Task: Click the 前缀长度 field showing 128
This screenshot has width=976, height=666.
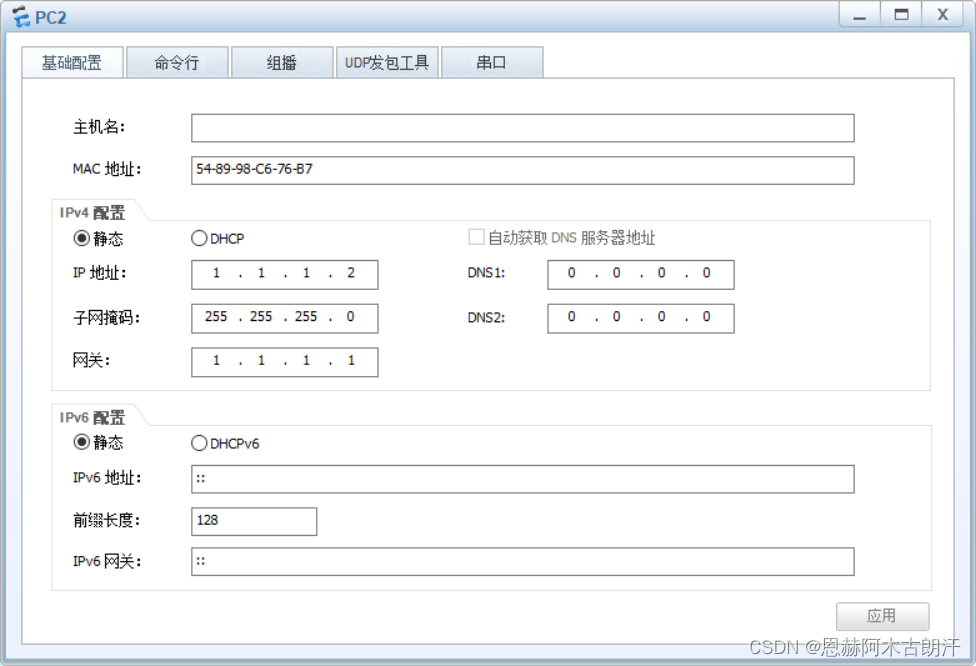Action: (254, 521)
